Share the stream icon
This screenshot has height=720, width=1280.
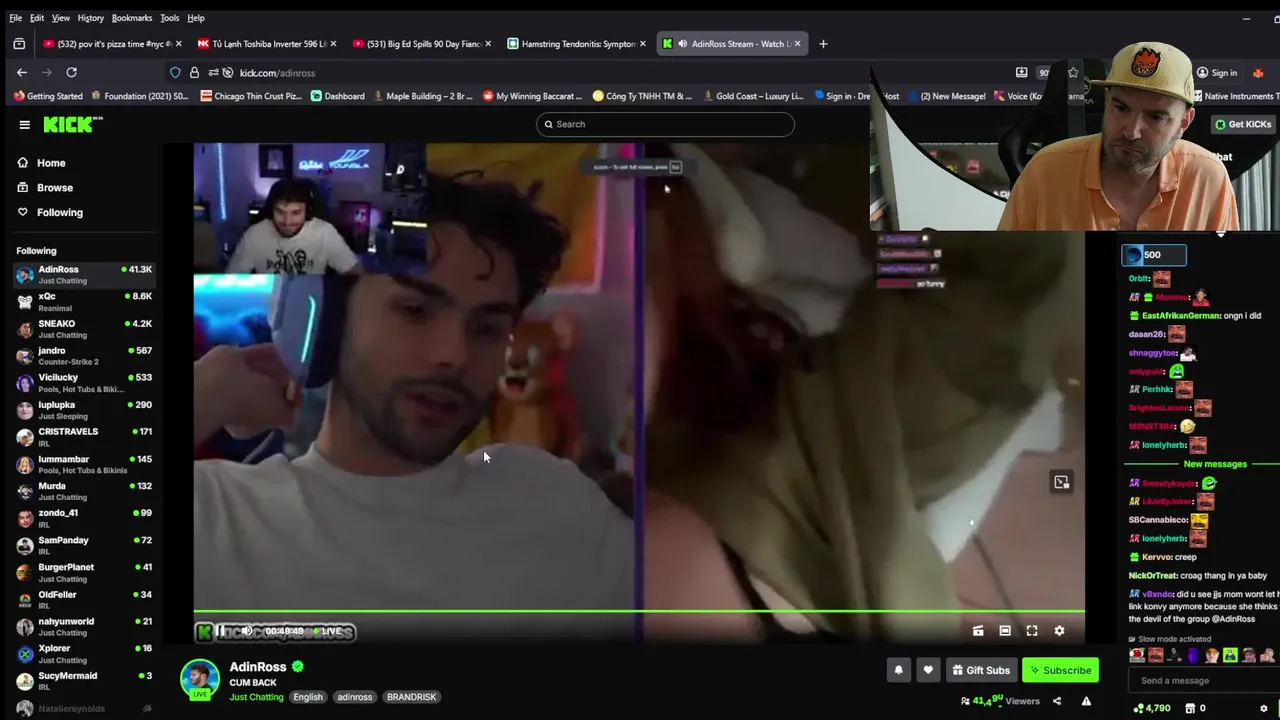pos(1057,701)
